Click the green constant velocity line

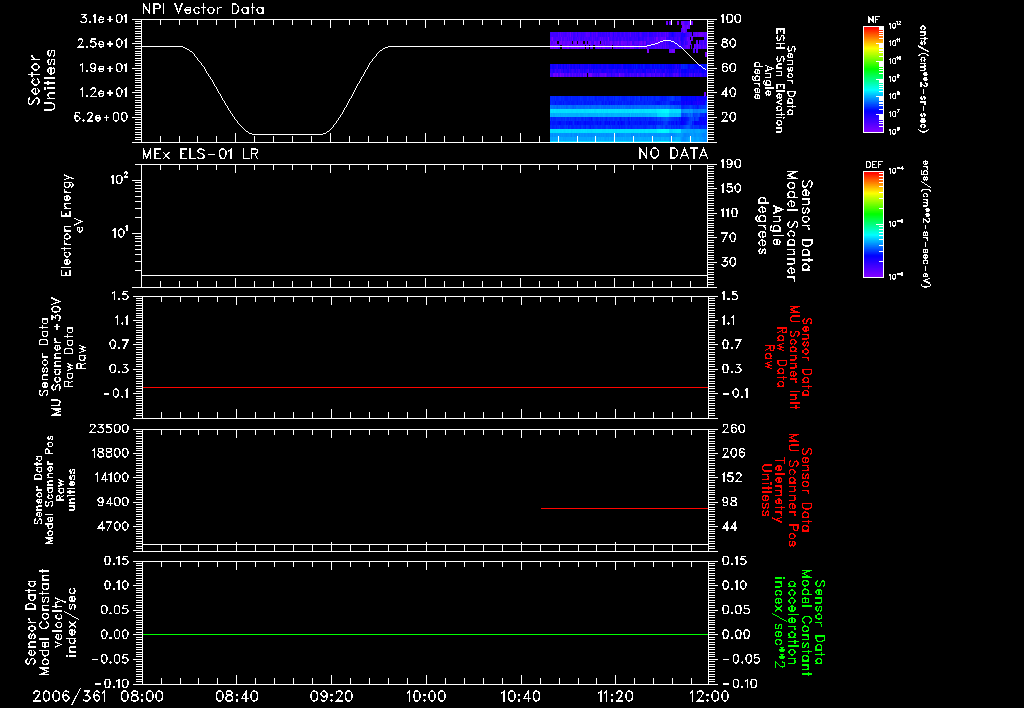click(x=425, y=634)
